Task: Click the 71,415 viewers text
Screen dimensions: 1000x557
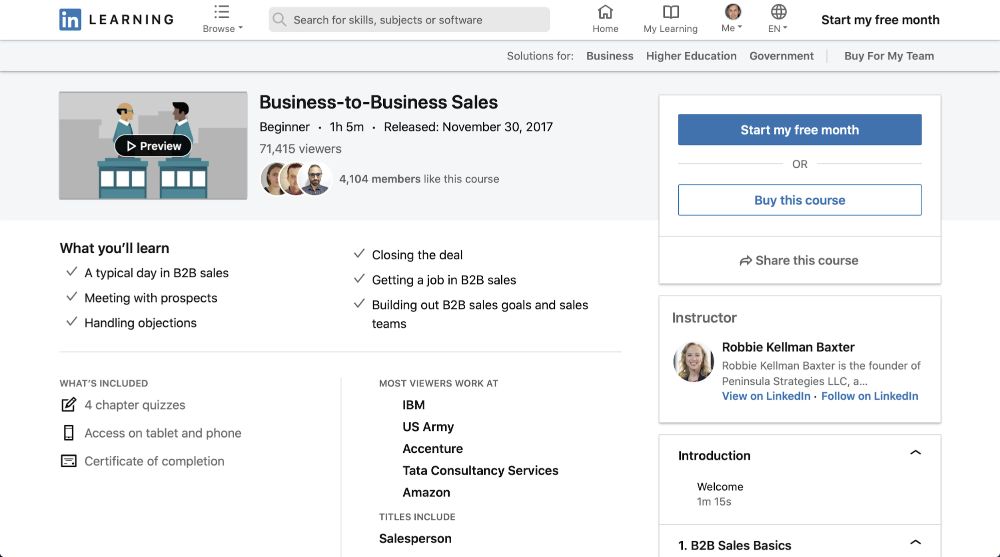Action: pyautogui.click(x=300, y=149)
